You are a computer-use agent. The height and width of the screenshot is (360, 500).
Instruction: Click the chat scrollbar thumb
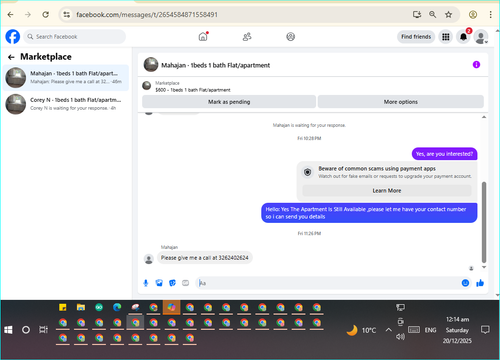(484, 222)
